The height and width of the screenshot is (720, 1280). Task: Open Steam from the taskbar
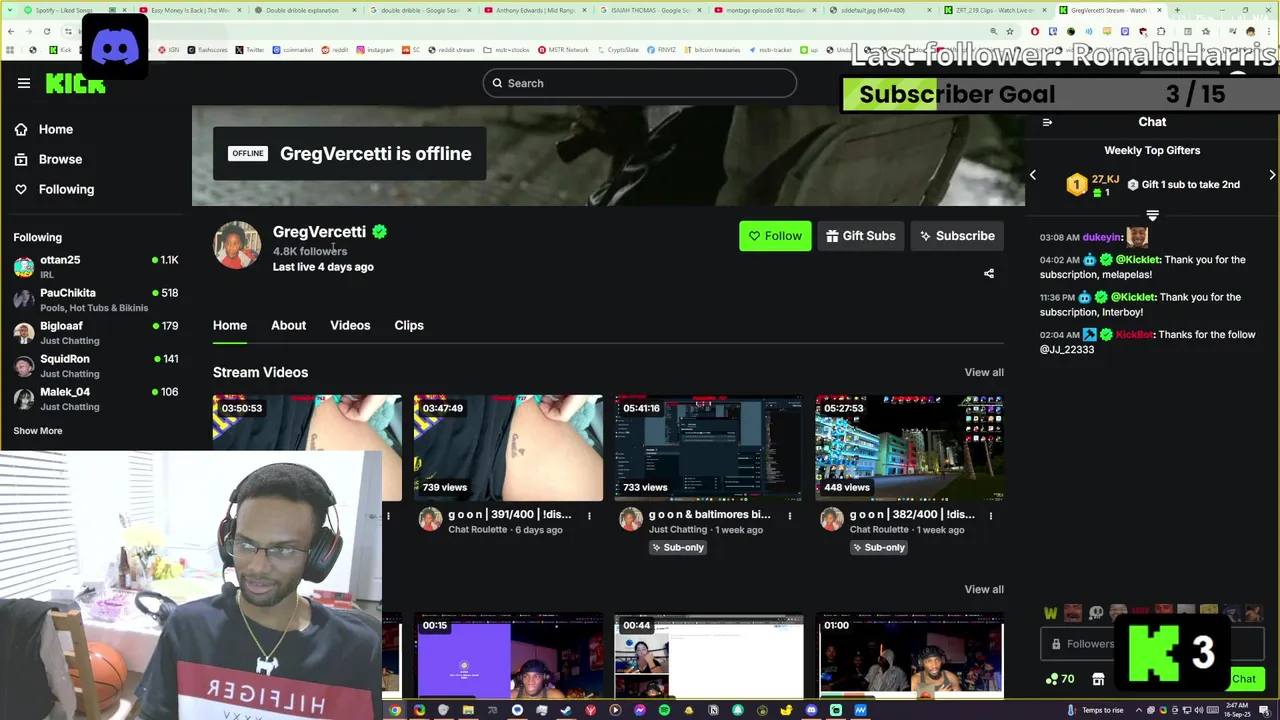coord(566,710)
